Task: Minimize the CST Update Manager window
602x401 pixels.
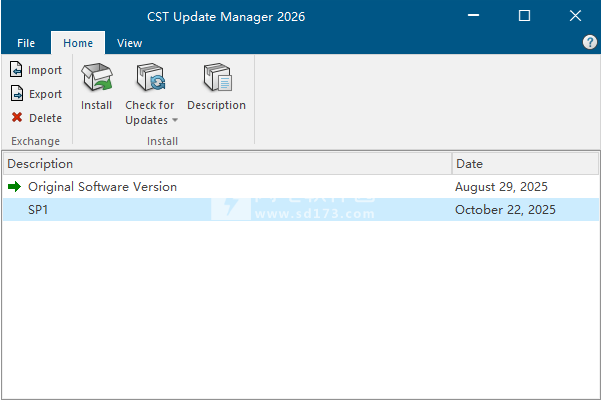Action: coord(477,16)
